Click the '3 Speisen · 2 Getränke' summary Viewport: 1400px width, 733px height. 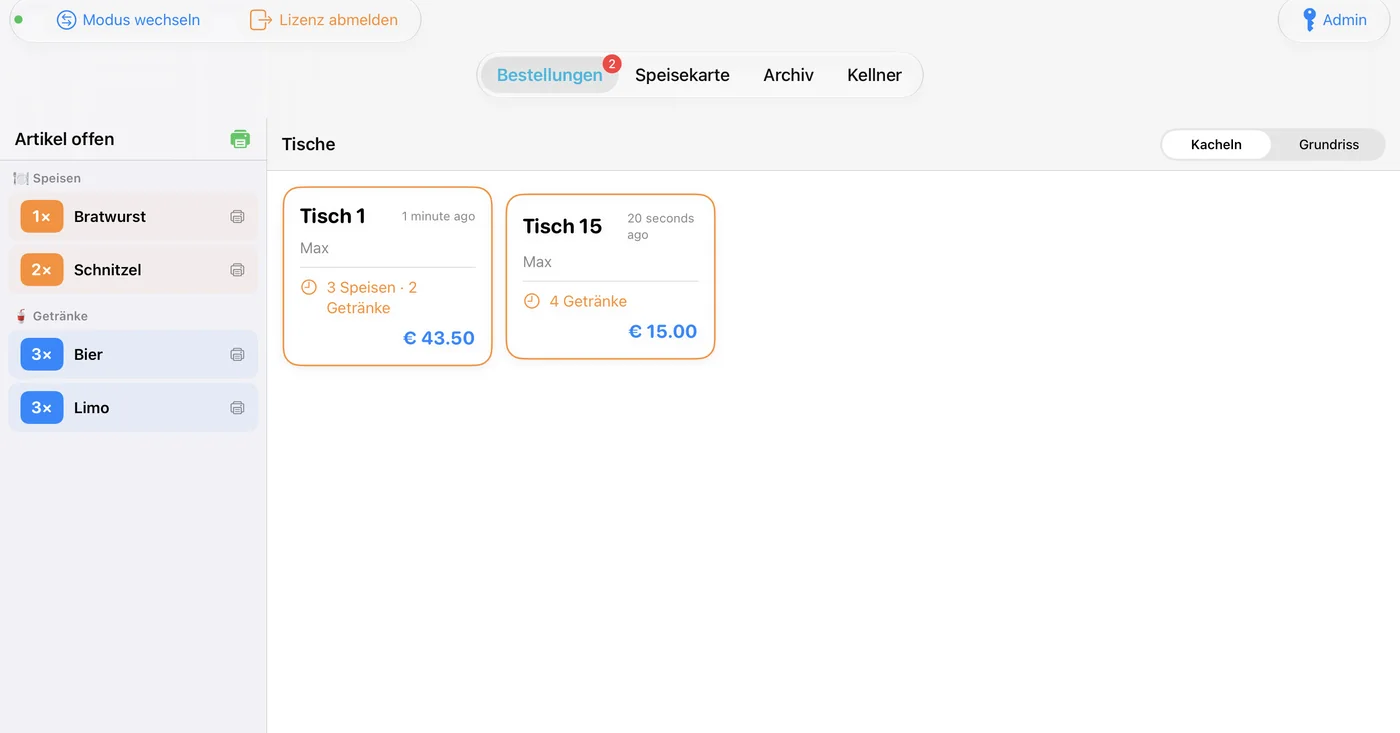click(x=372, y=298)
